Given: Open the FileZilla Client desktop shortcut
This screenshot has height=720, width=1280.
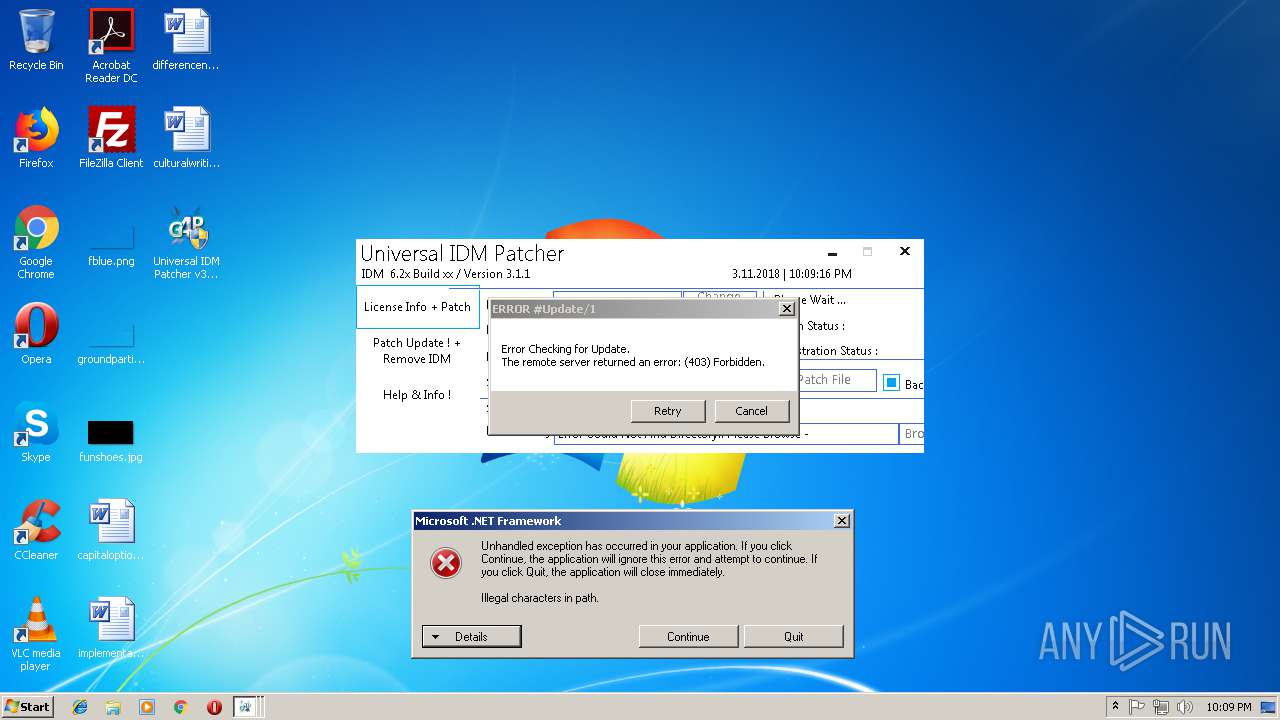Looking at the screenshot, I should (111, 138).
